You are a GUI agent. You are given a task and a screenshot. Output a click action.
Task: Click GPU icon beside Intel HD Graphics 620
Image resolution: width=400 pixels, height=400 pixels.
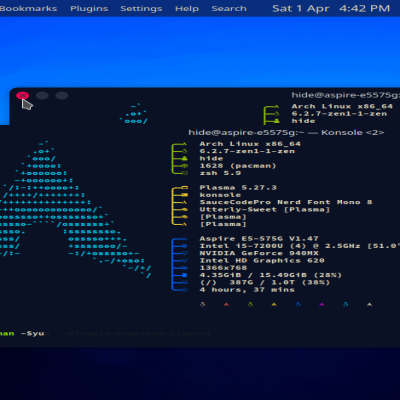(184, 261)
